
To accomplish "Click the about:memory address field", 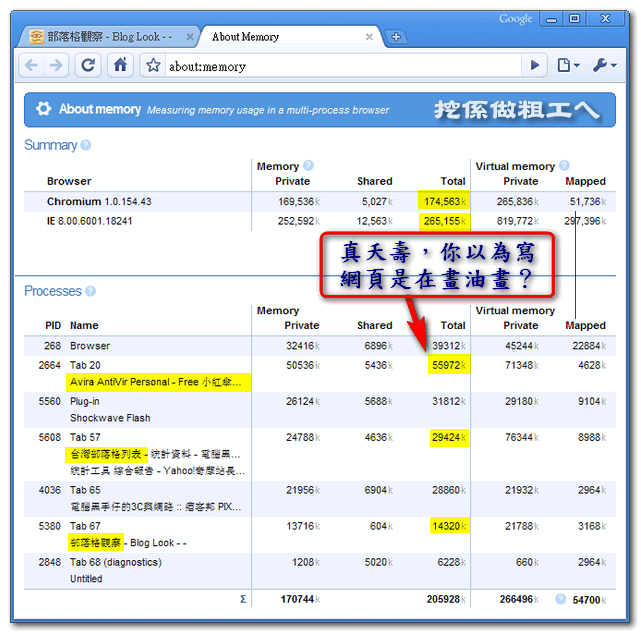I will click(x=343, y=66).
